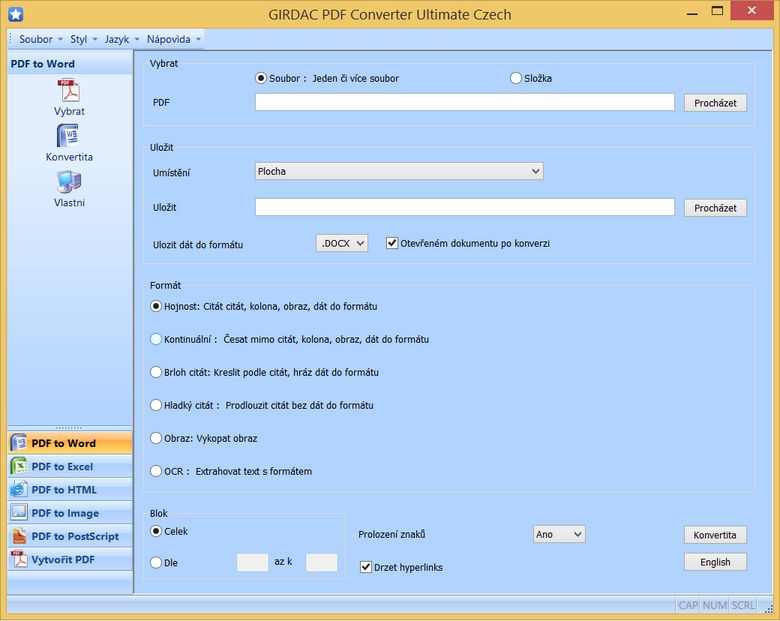Viewport: 780px width, 621px height.
Task: Open the Proložení znaků Ano dropdown
Action: tap(559, 534)
